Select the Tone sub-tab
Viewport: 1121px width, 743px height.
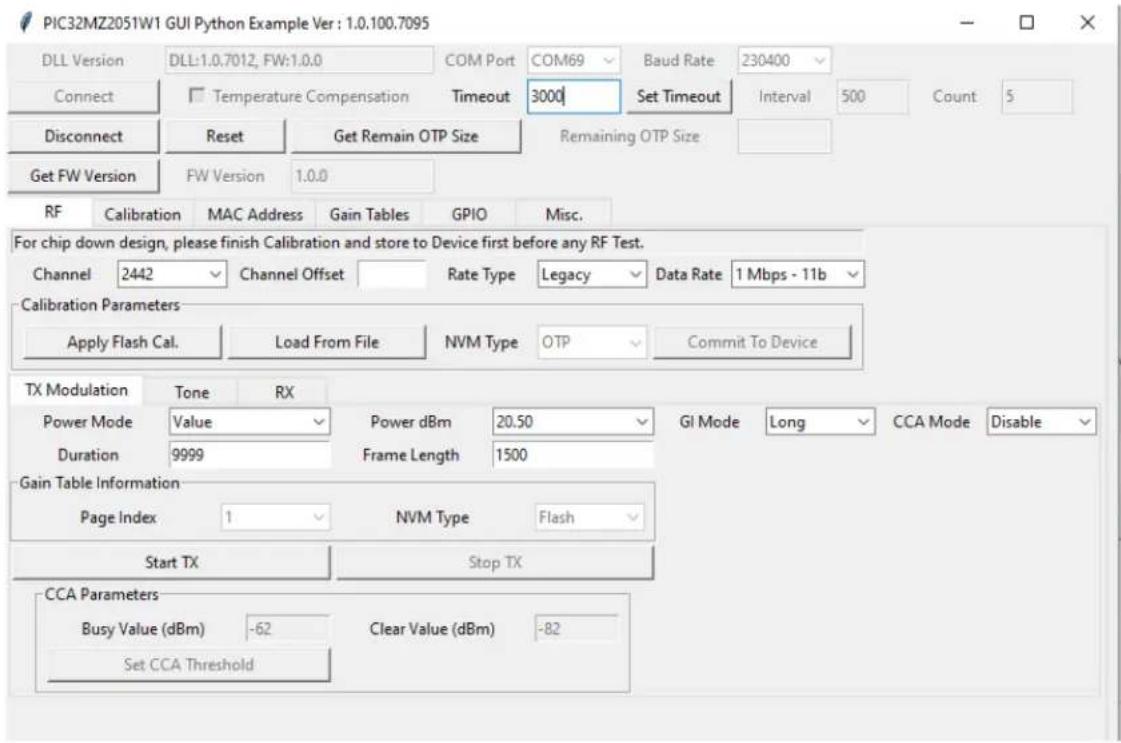[191, 392]
